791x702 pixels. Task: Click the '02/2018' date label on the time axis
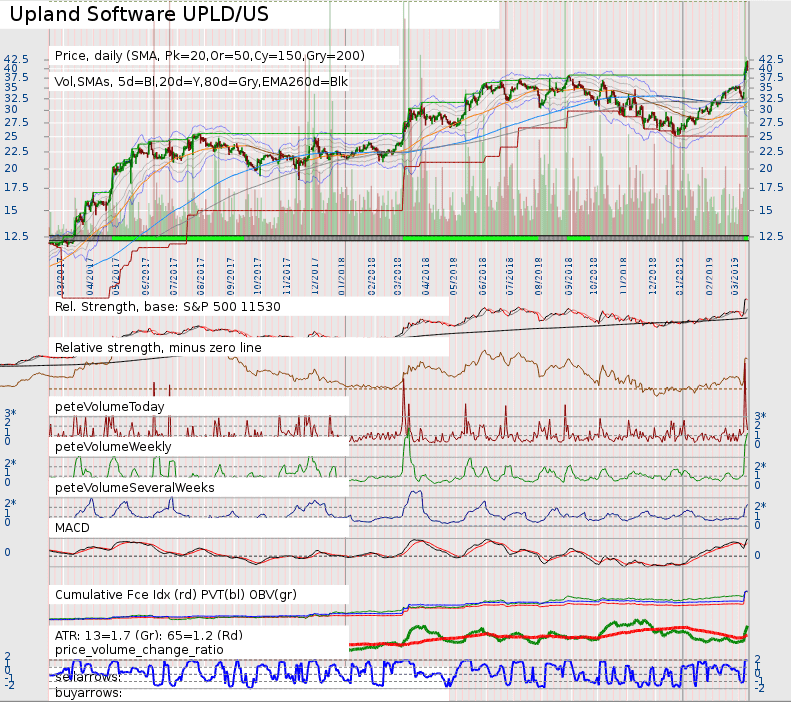pyautogui.click(x=372, y=276)
